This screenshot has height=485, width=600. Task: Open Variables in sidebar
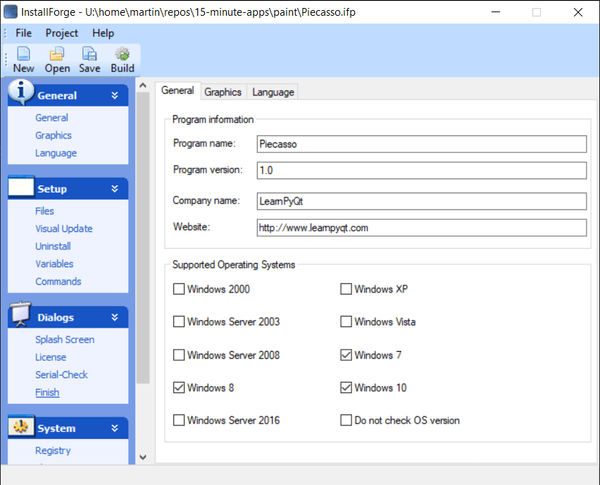point(54,264)
